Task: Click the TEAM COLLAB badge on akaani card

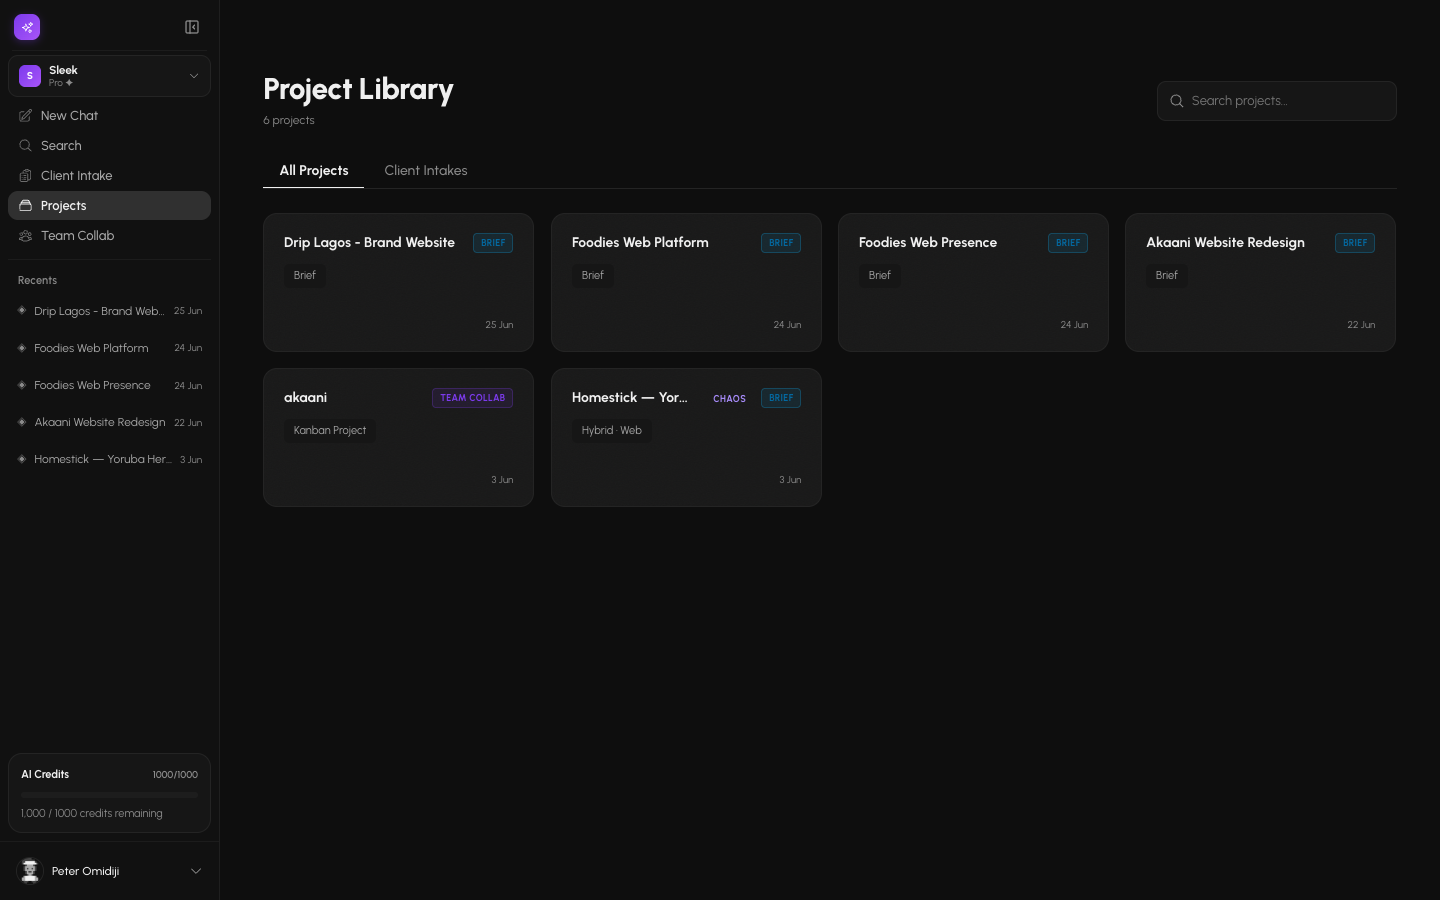Action: click(473, 398)
